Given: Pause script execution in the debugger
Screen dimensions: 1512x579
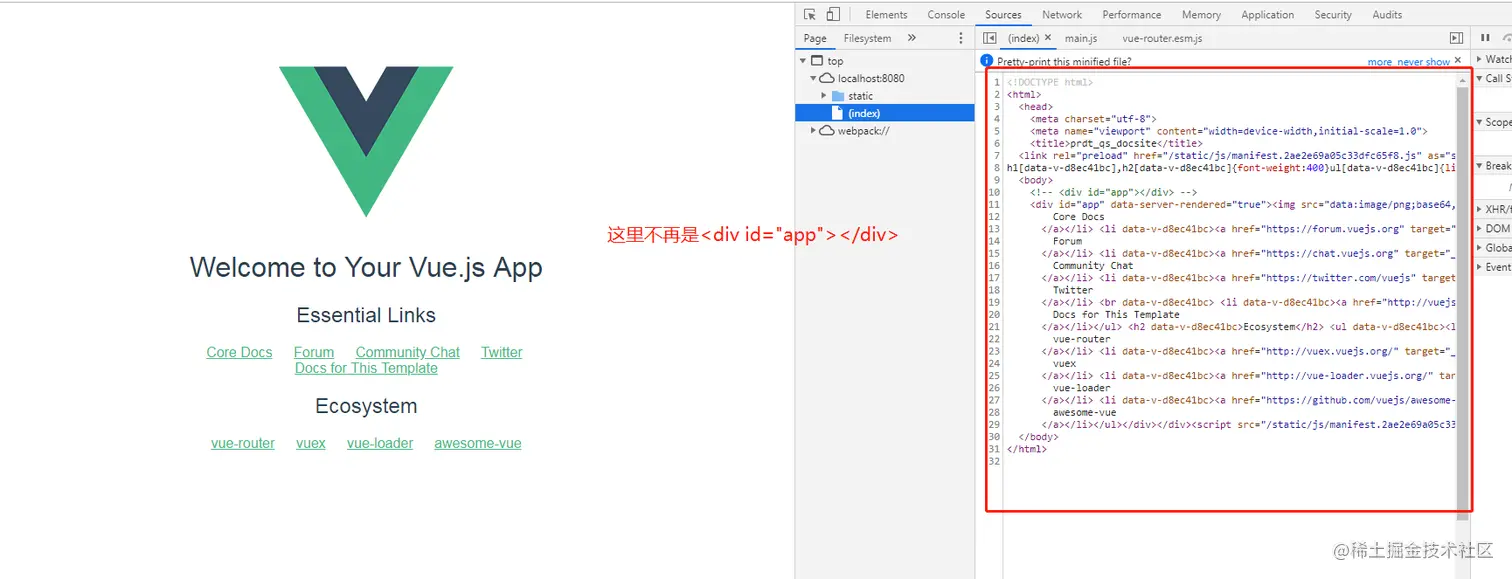Looking at the screenshot, I should pos(1485,38).
